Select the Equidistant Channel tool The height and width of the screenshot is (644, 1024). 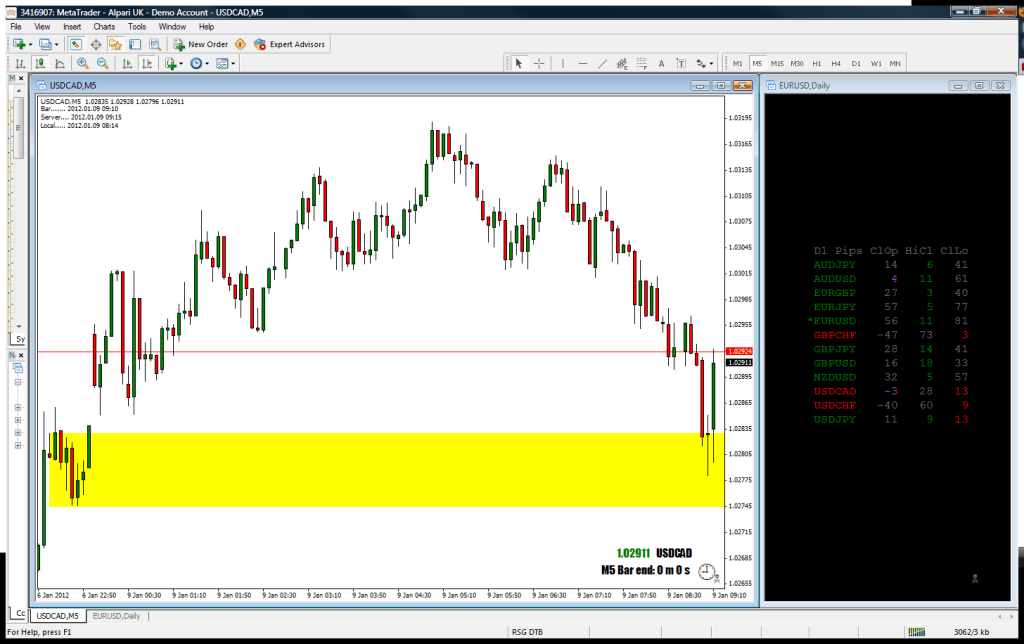[622, 63]
